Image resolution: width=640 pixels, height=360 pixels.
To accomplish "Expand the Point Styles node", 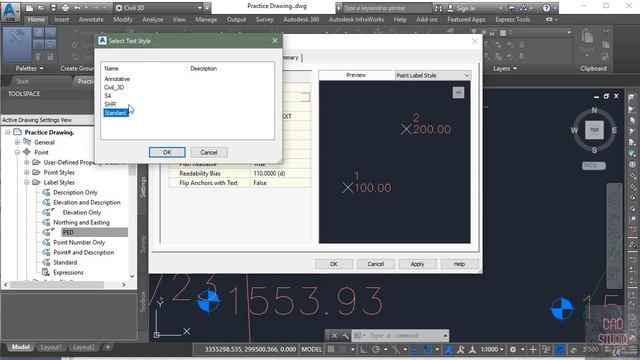I will coord(27,172).
